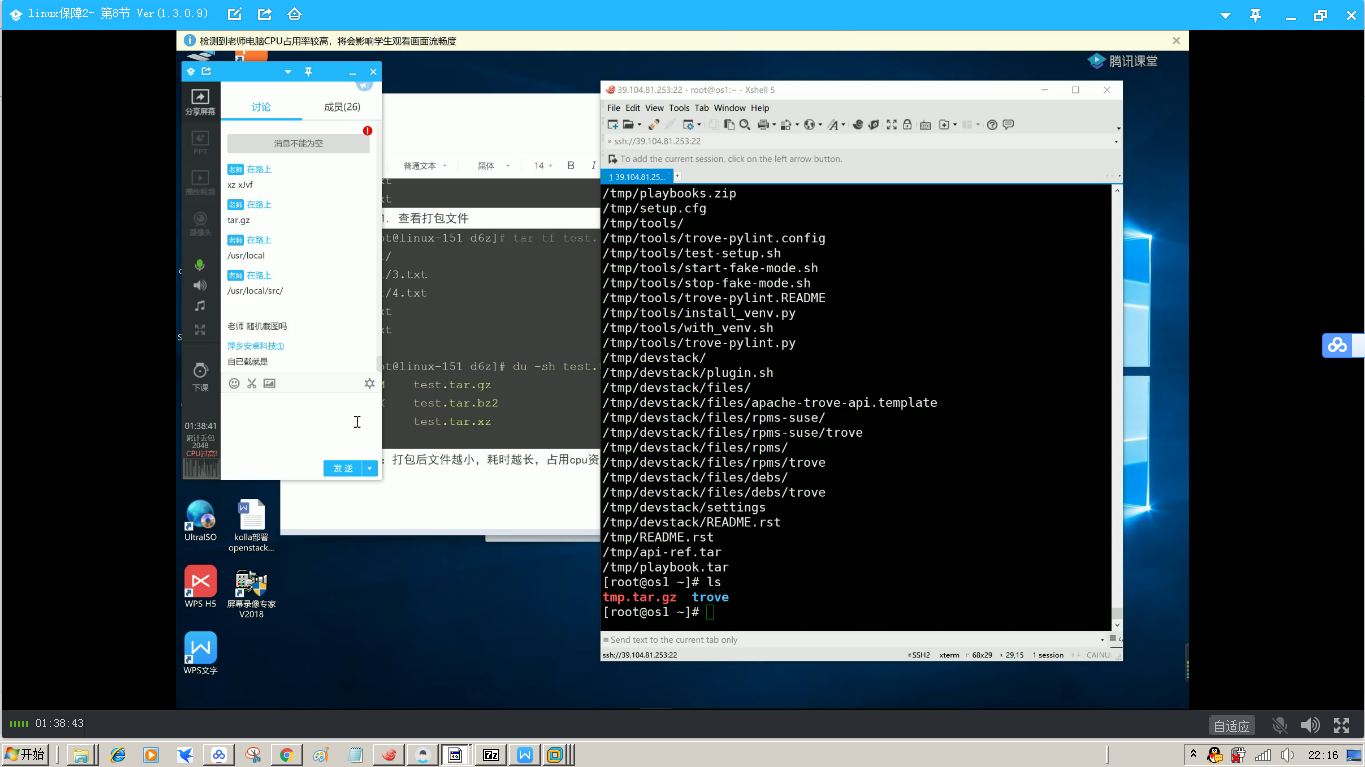Click 萍乡安卓科技 username link in chat
1365x767 pixels.
click(256, 346)
